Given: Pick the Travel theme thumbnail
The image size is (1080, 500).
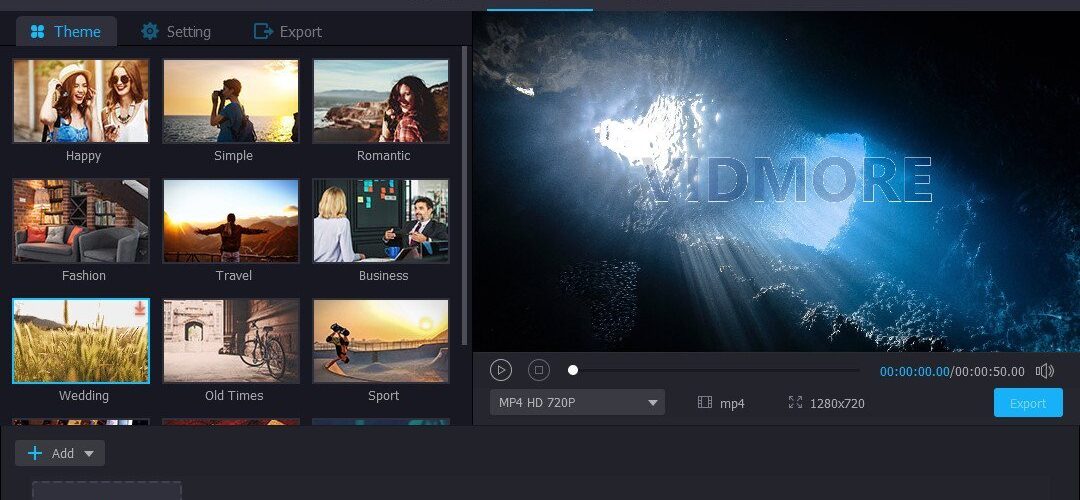Looking at the screenshot, I should tap(231, 221).
